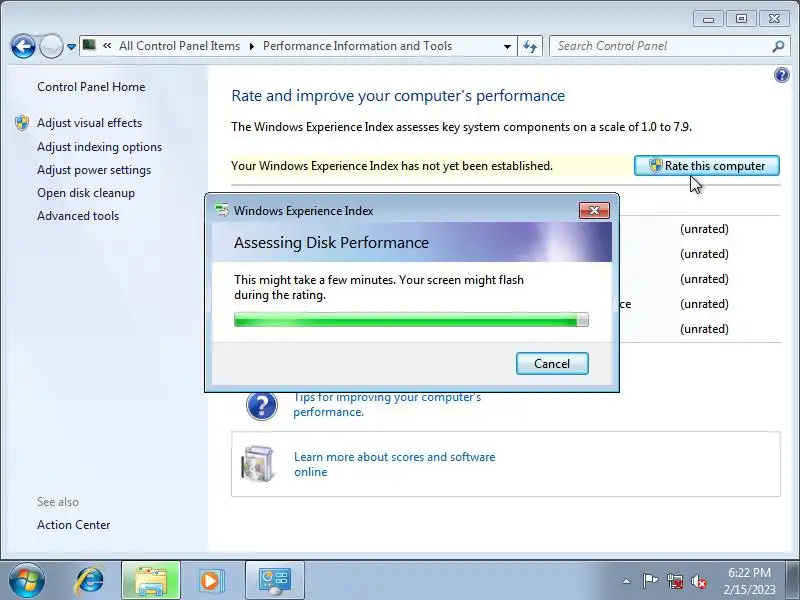The image size is (800, 600).
Task: Launch Windows Media Player from the taskbar
Action: 210,581
